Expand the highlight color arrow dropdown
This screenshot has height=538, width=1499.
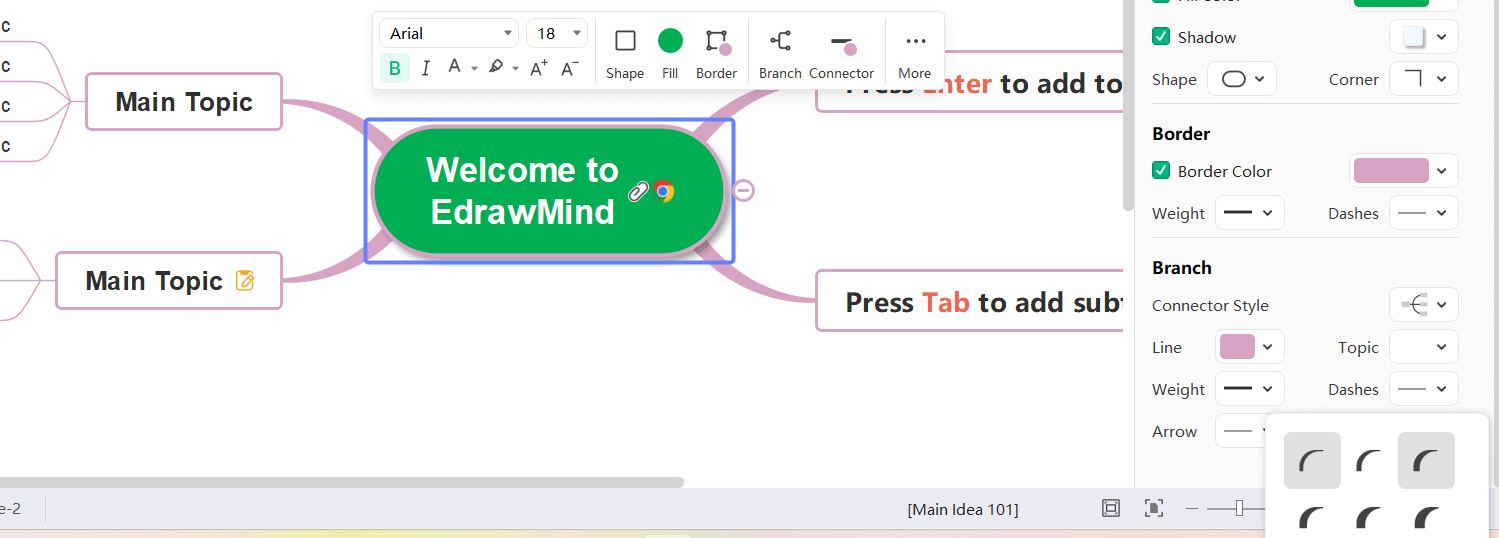point(515,68)
